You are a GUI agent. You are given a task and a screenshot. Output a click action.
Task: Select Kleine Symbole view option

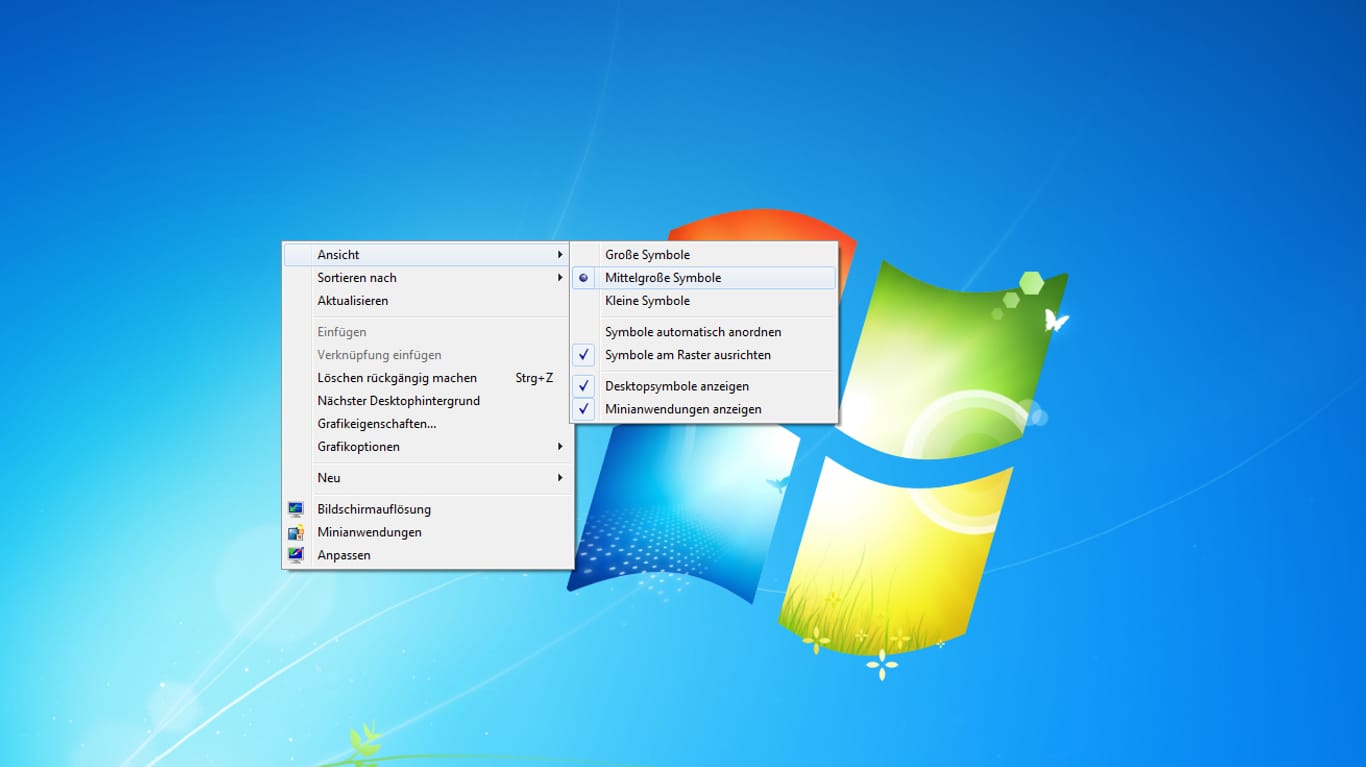point(704,301)
